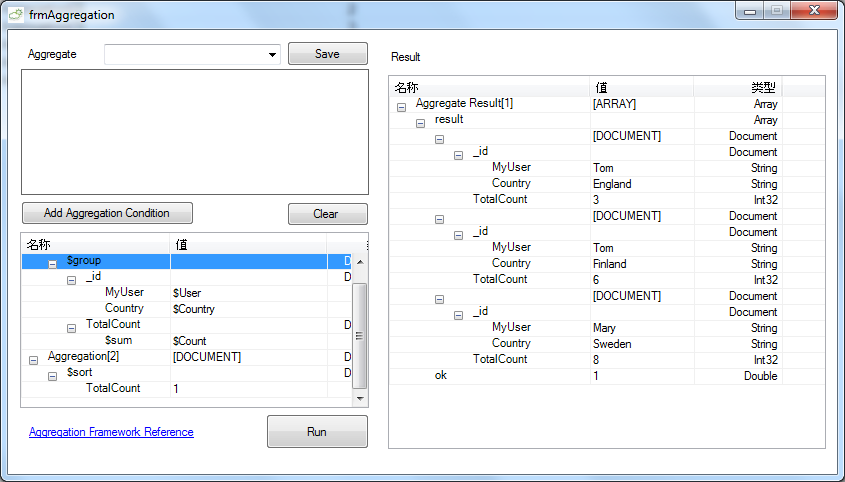The height and width of the screenshot is (482, 845).
Task: Collapse the result array node
Action: coord(420,123)
